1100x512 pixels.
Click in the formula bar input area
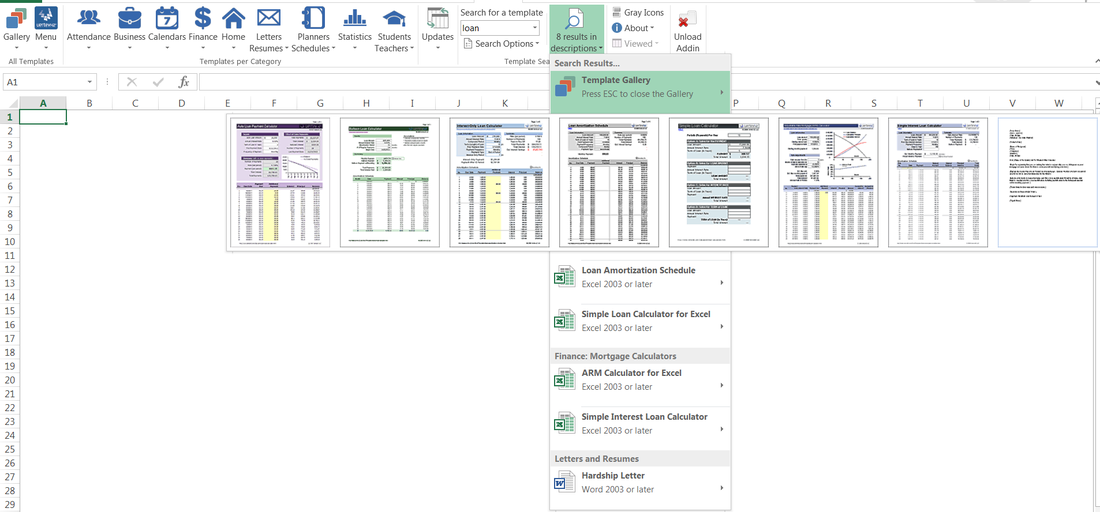644,82
